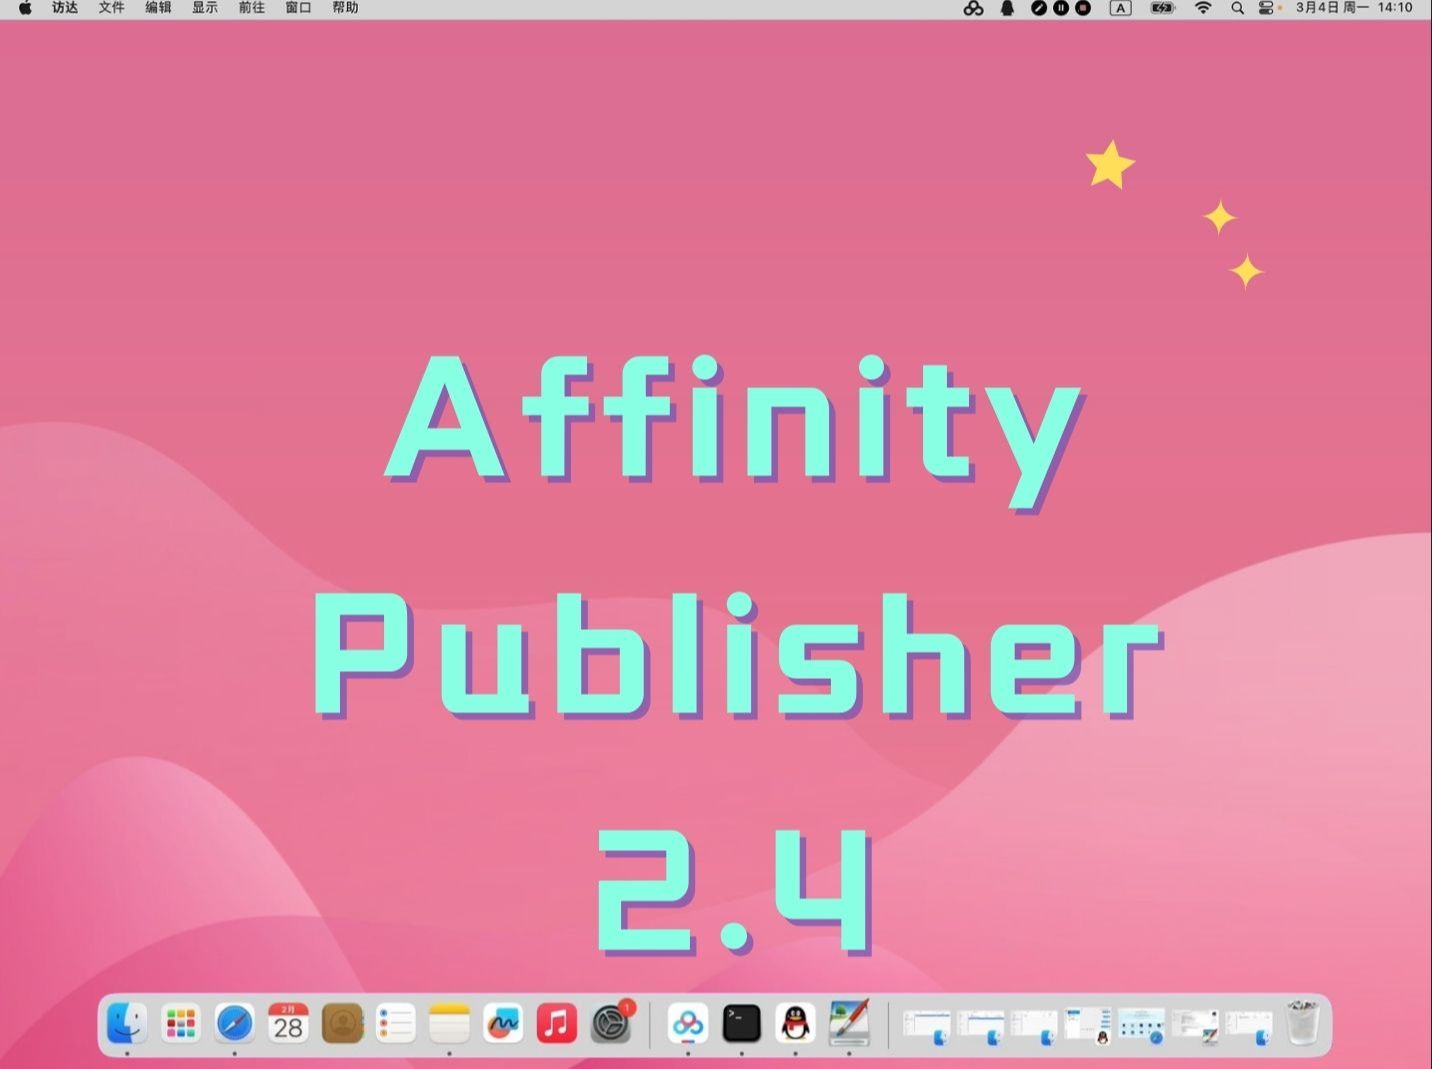Image resolution: width=1432 pixels, height=1069 pixels.
Task: Open the Notes app in the Dock
Action: point(449,1023)
